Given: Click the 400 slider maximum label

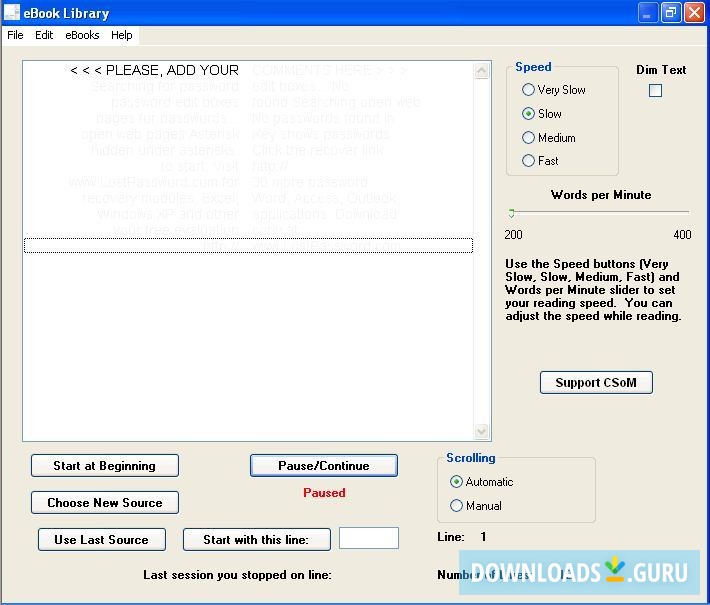Looking at the screenshot, I should tap(682, 235).
